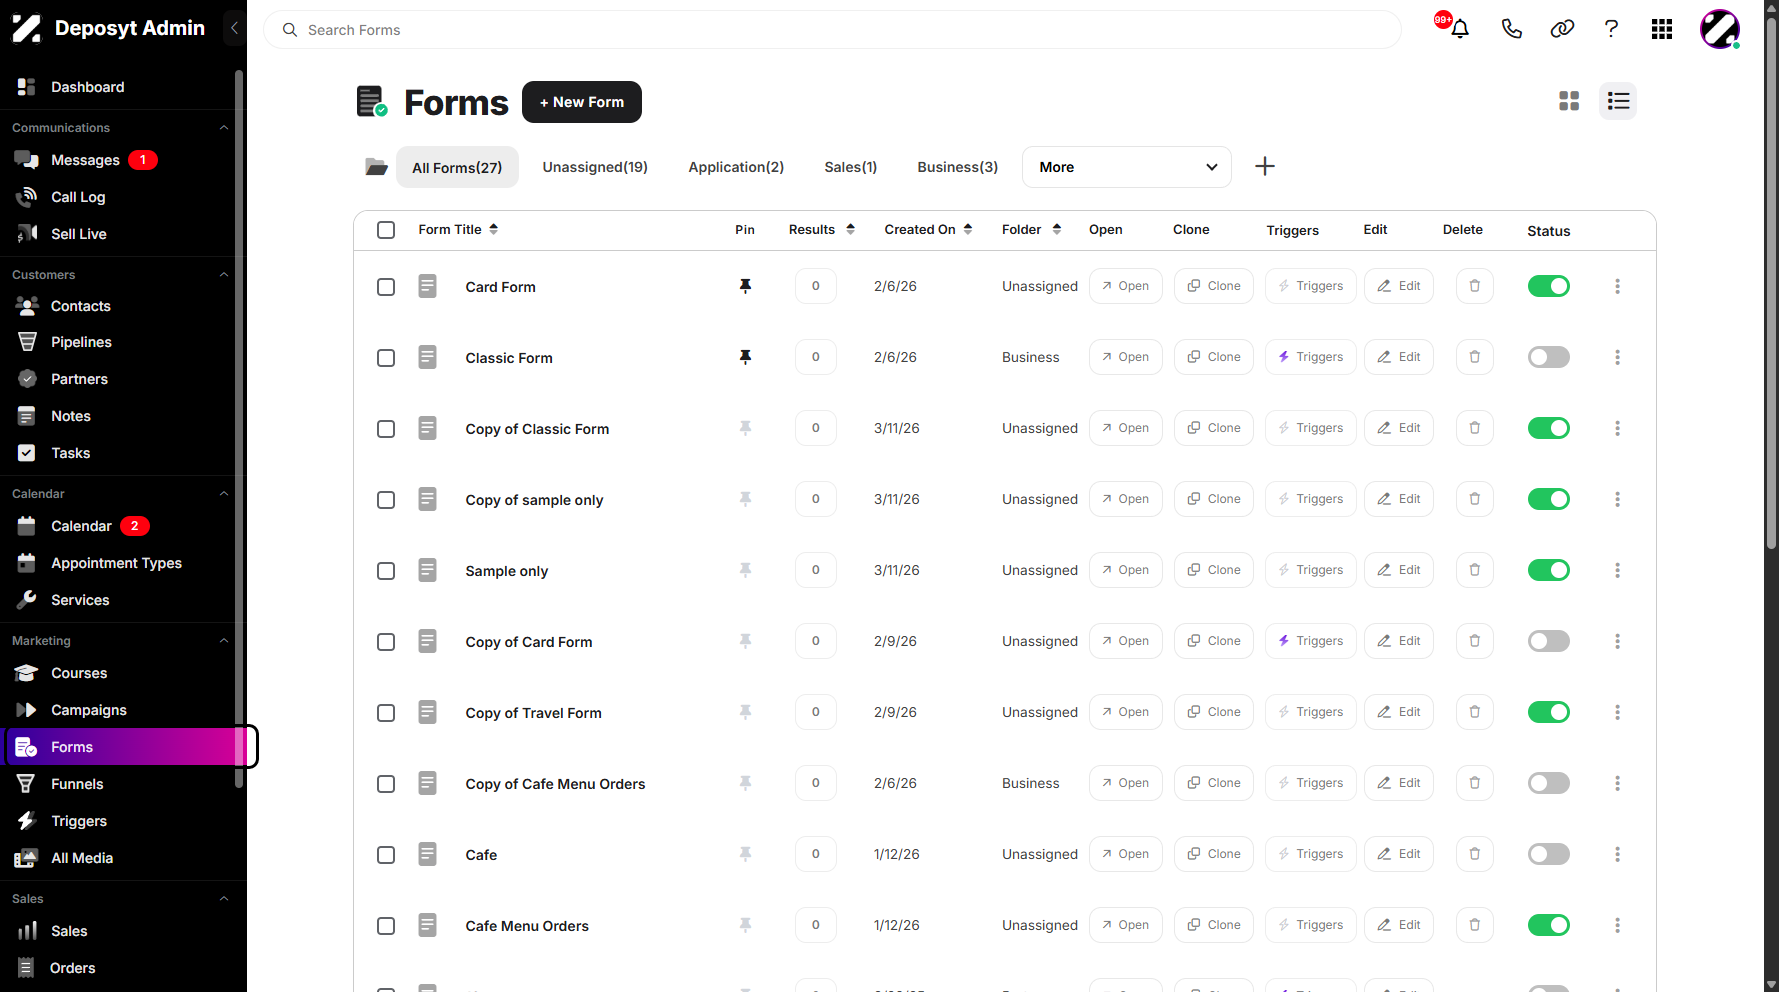Collapse the Communications sidebar section
This screenshot has width=1779, height=992.
[224, 128]
